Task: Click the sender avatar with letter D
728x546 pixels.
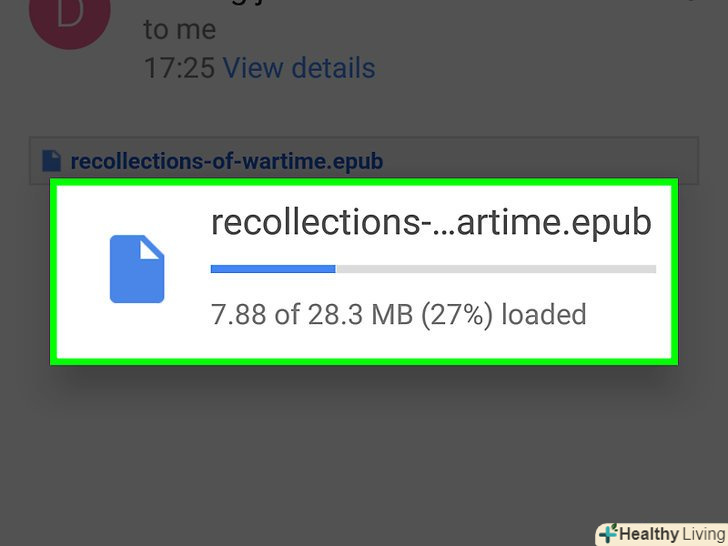Action: 70,16
